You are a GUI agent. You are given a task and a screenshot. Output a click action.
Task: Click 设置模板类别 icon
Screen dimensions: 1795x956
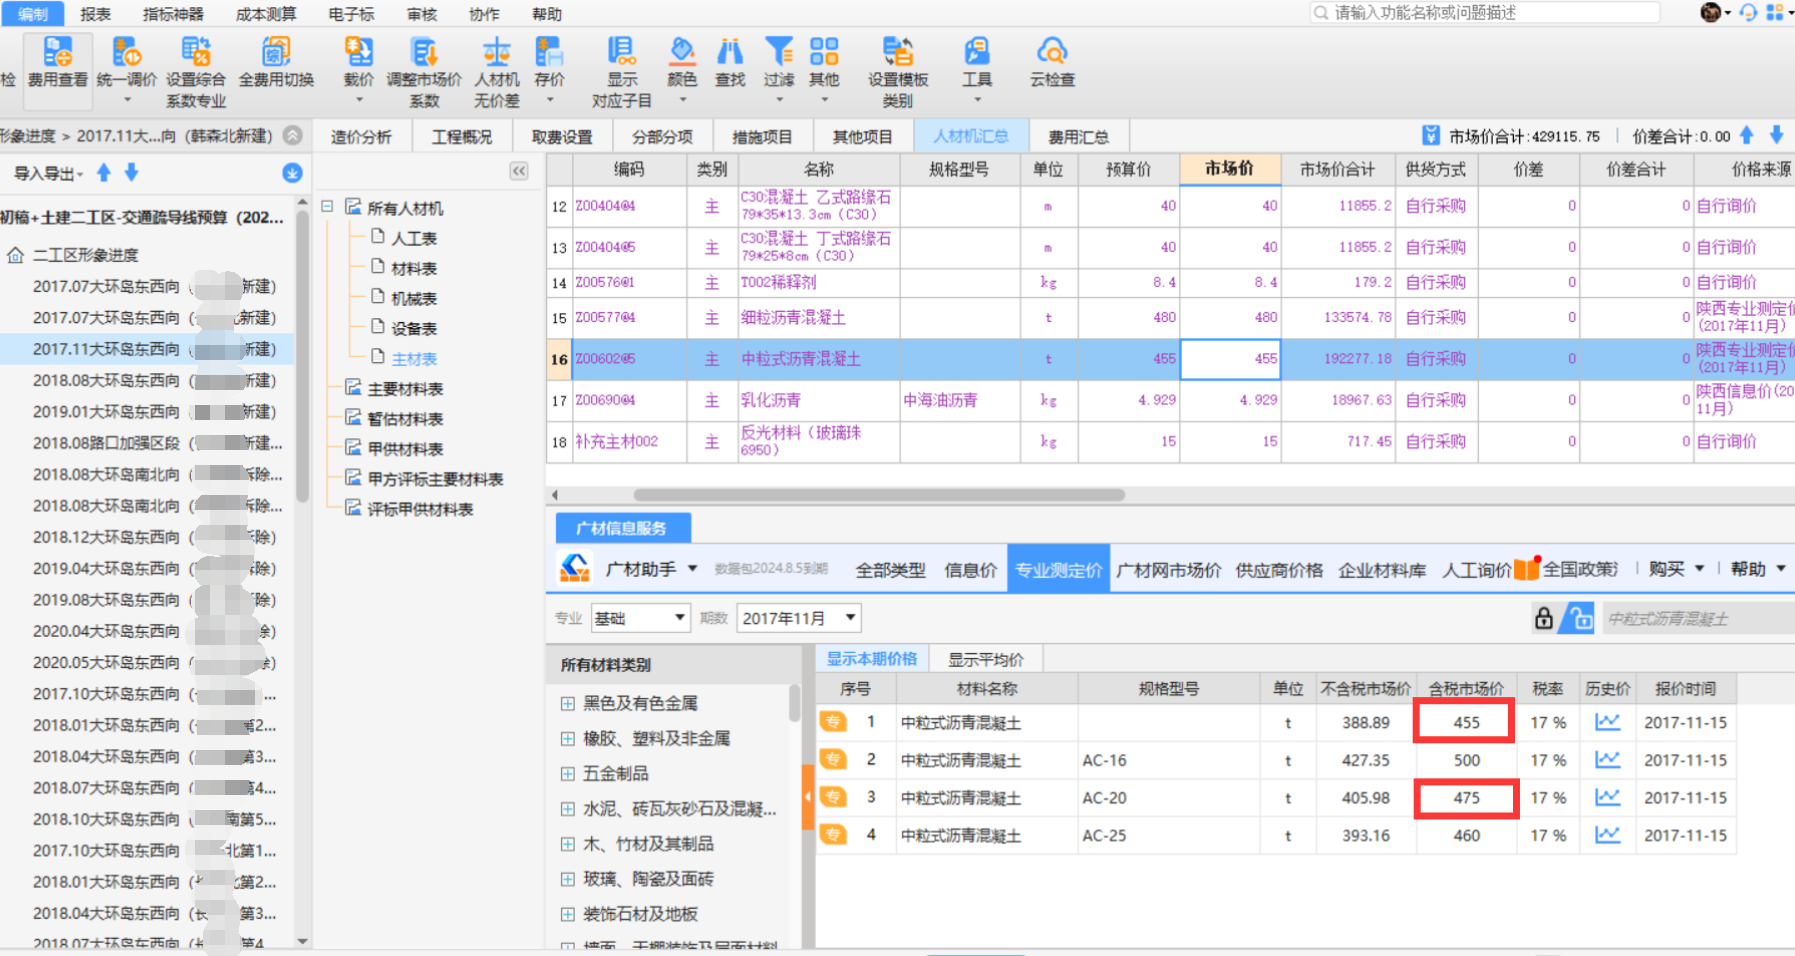tap(898, 72)
